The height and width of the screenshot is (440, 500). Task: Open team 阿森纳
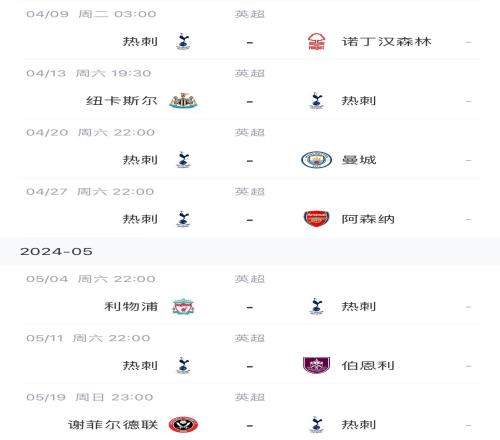[368, 219]
